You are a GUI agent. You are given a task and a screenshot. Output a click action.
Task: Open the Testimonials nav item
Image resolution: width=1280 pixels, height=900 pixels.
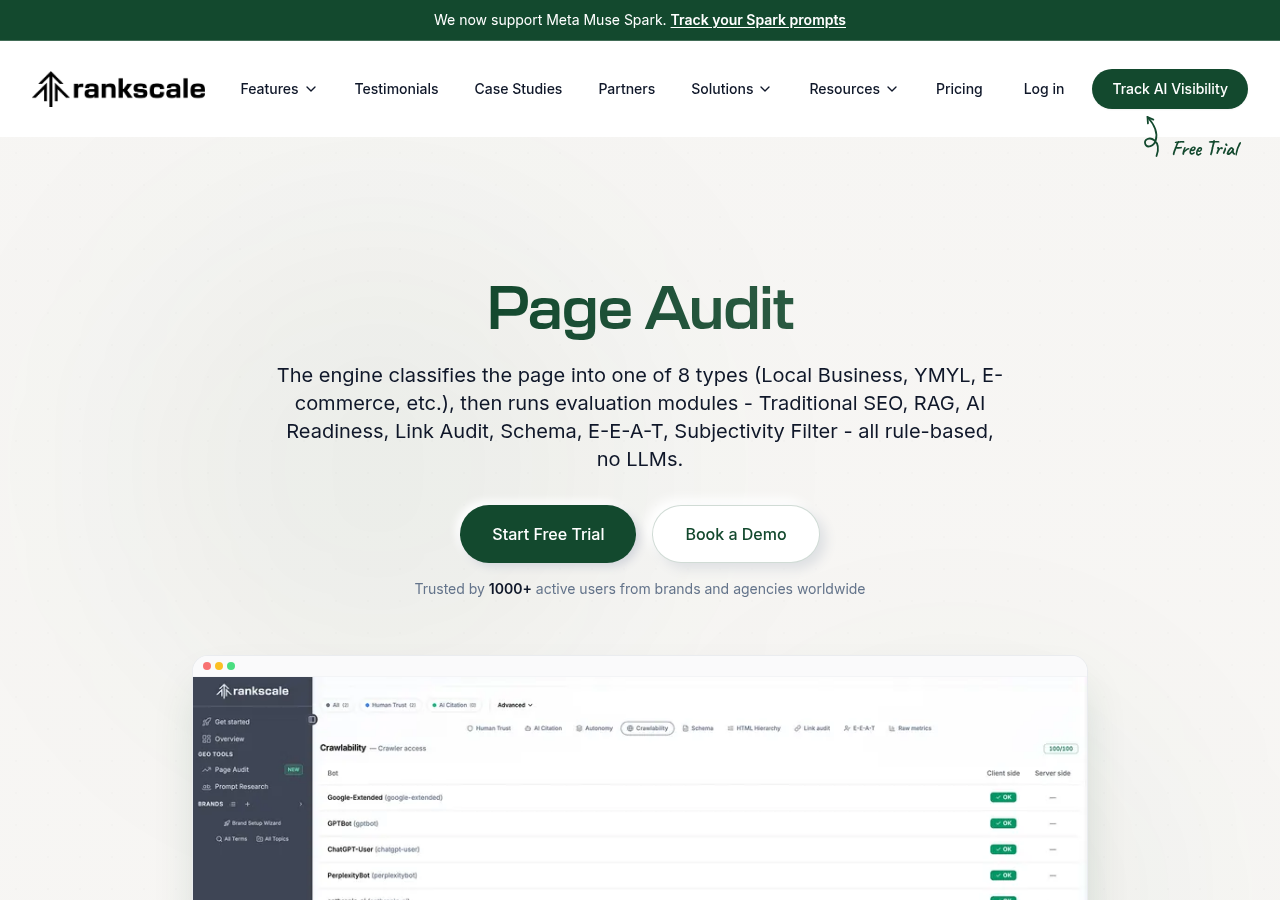[396, 89]
